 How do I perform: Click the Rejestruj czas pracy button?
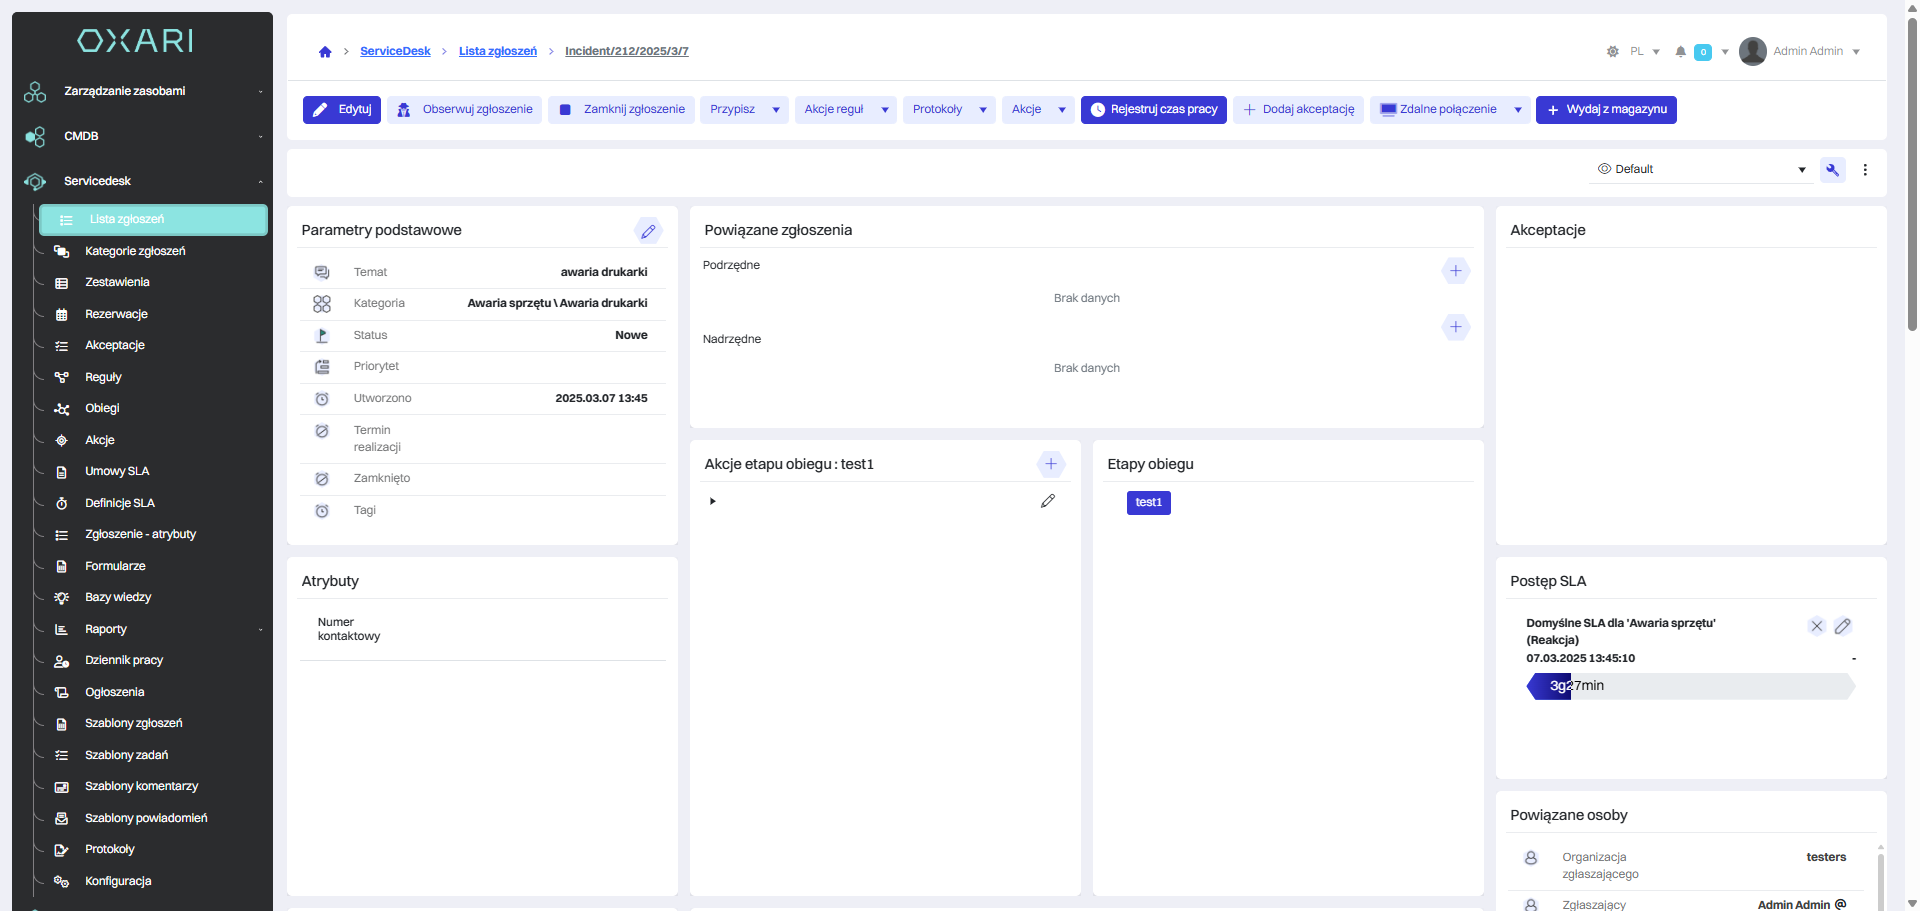point(1153,110)
